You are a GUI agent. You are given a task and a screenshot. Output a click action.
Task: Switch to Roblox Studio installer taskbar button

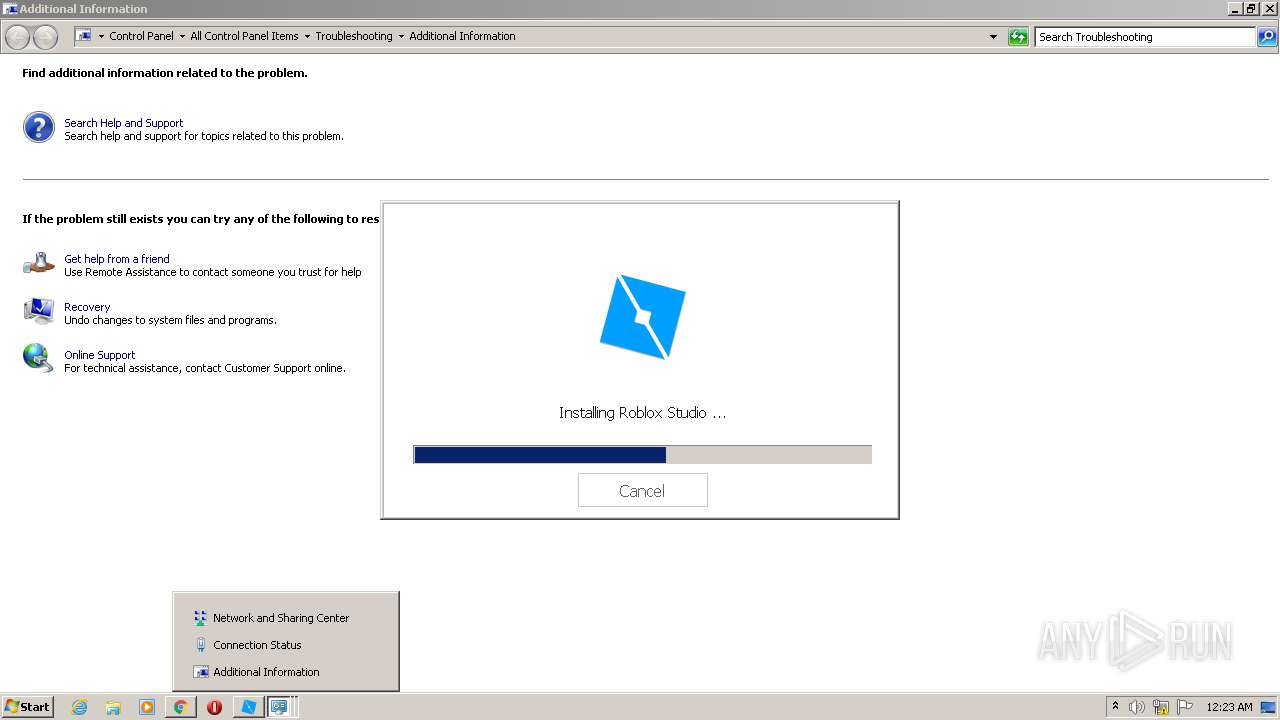(x=248, y=707)
